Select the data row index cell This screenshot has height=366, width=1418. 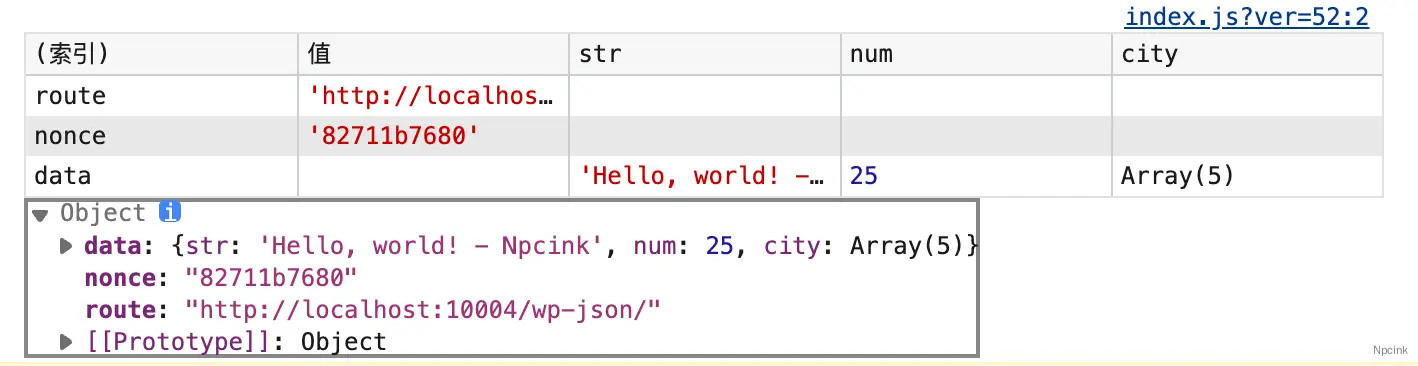[162, 176]
